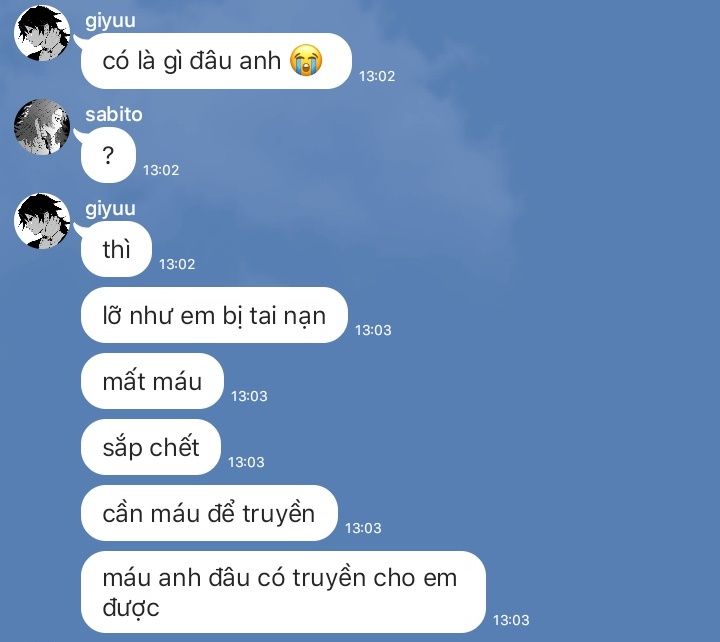Open sabito's profile picture
The height and width of the screenshot is (642, 720).
click(42, 127)
